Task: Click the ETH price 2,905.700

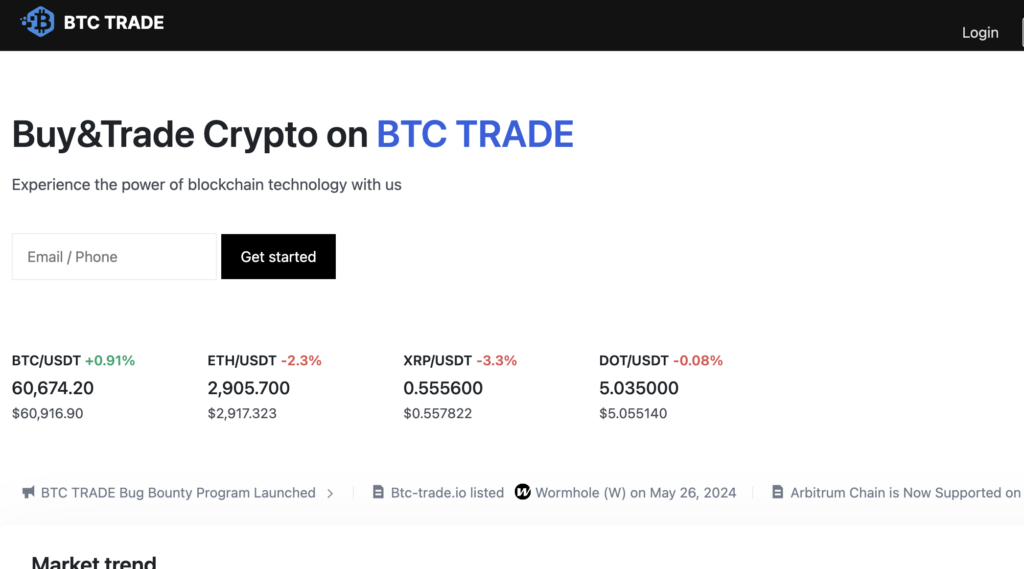Action: click(249, 388)
